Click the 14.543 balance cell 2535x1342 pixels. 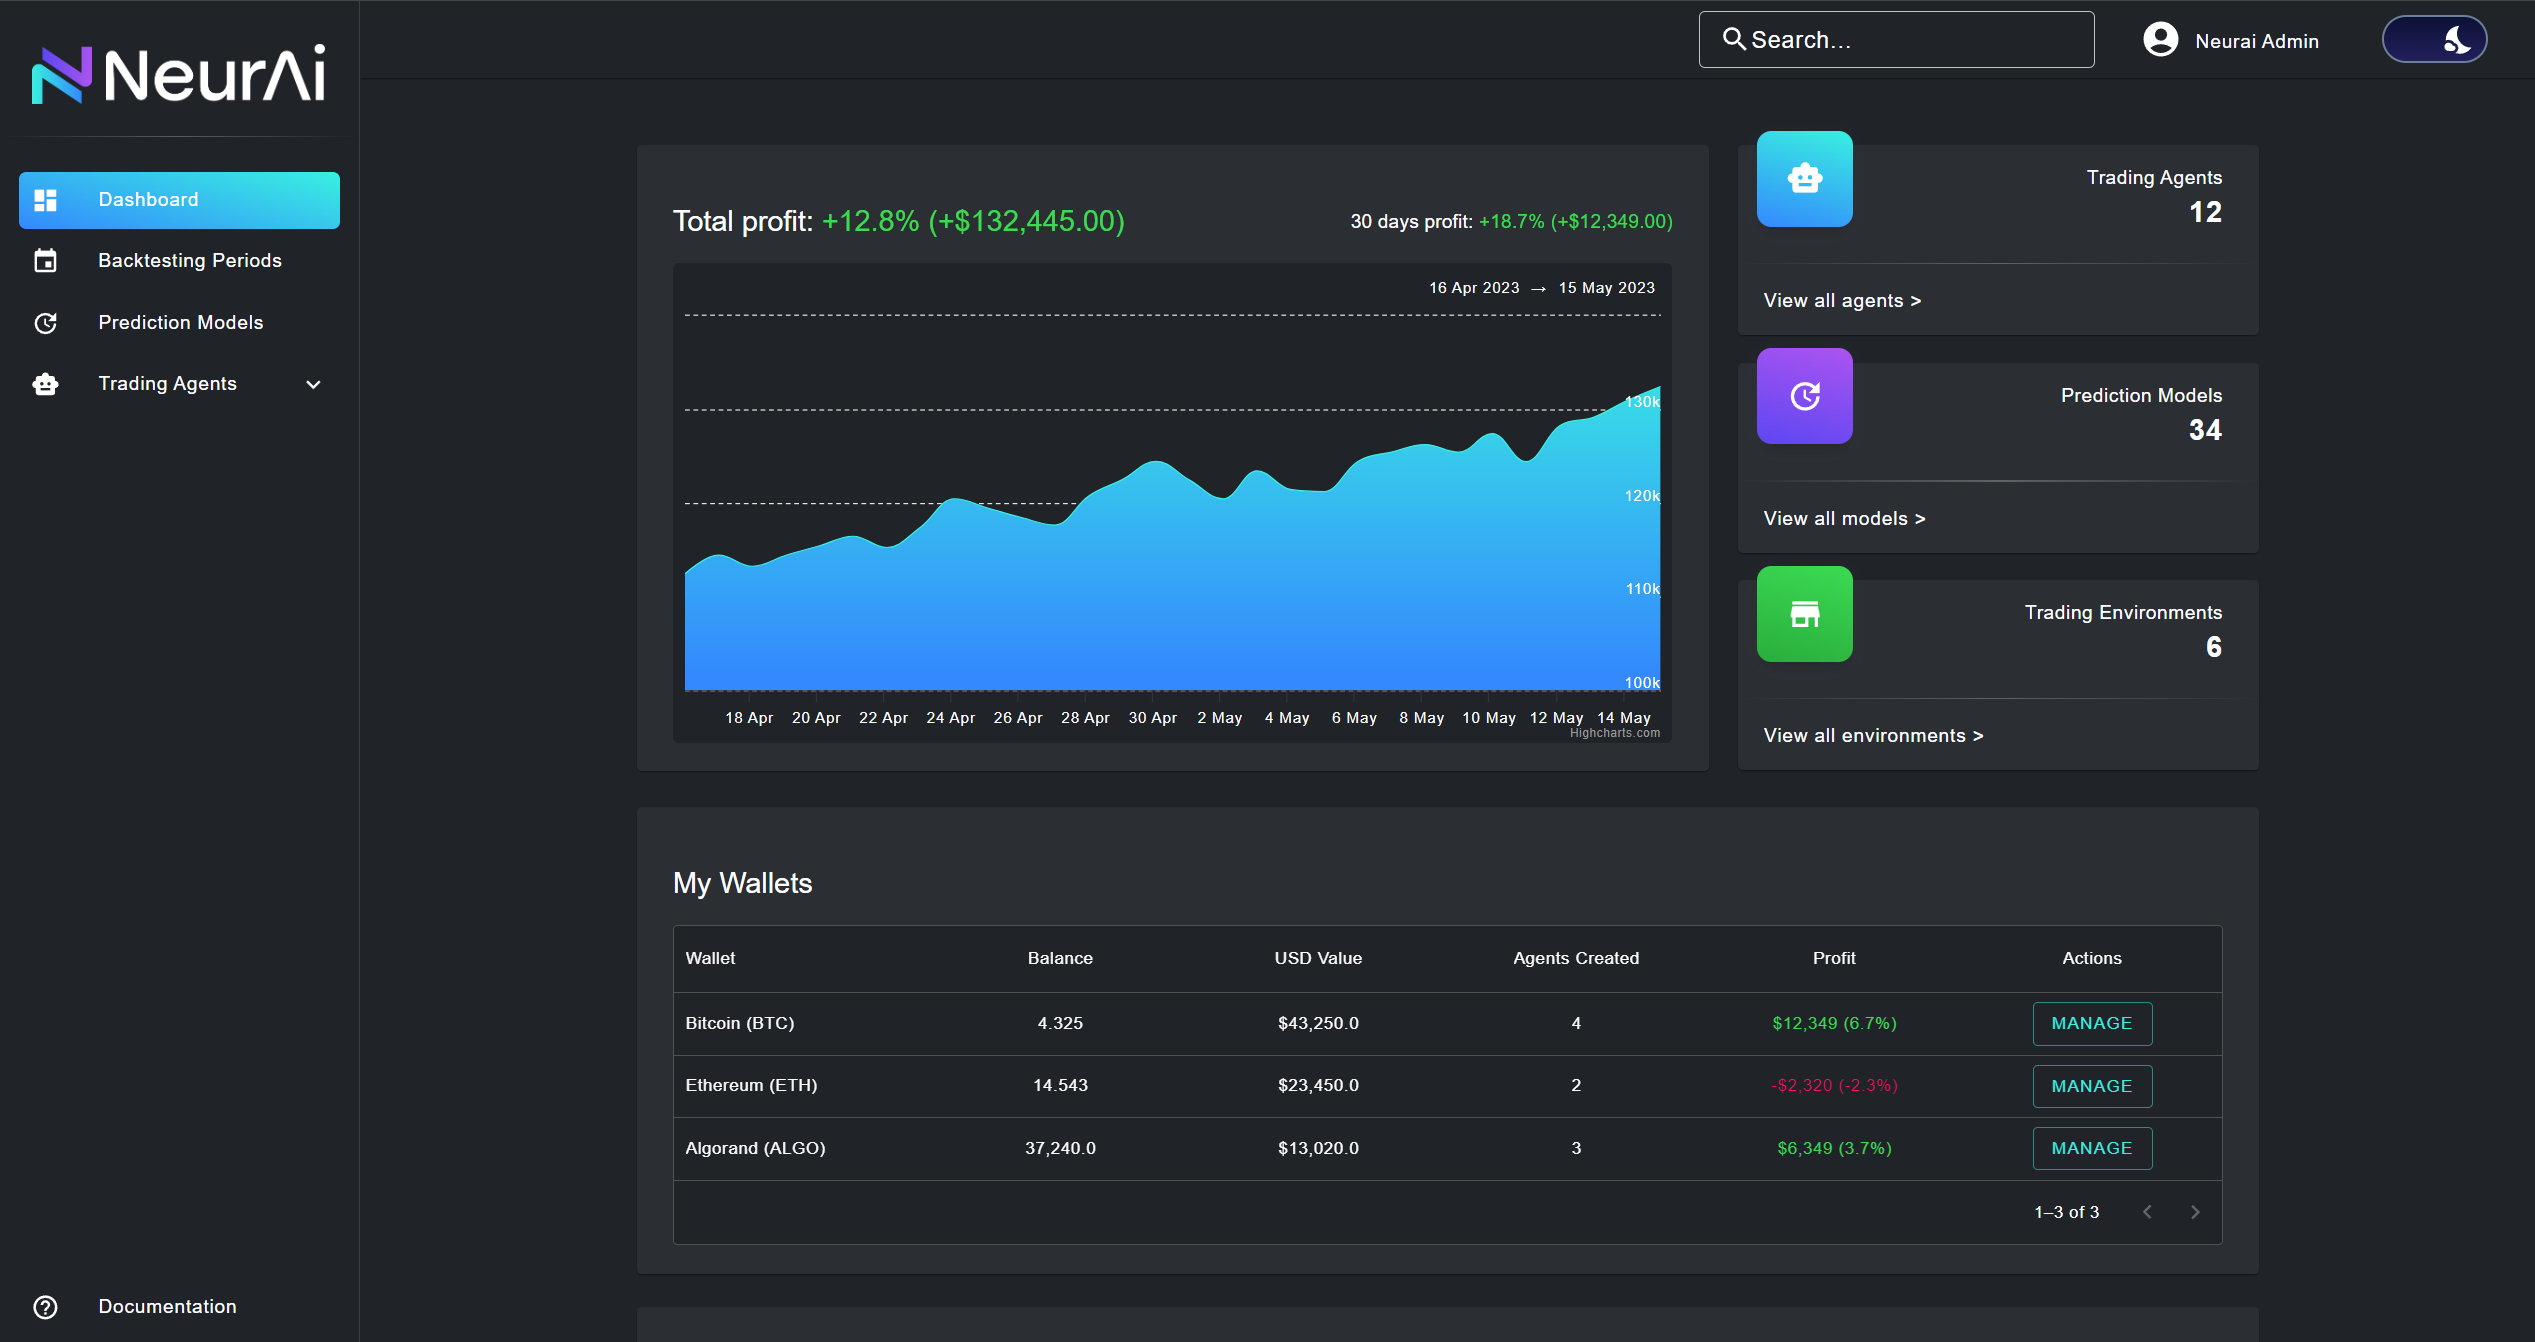tap(1060, 1086)
